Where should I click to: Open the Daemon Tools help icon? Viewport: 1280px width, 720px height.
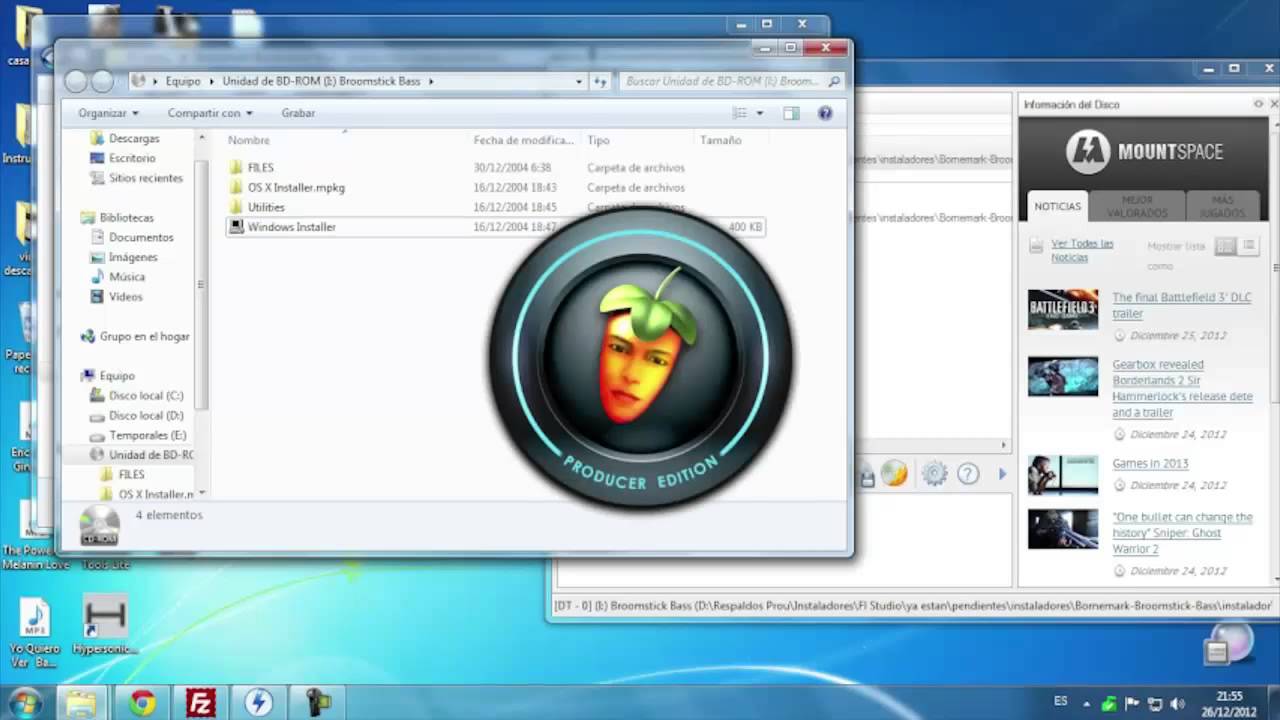pyautogui.click(x=968, y=474)
